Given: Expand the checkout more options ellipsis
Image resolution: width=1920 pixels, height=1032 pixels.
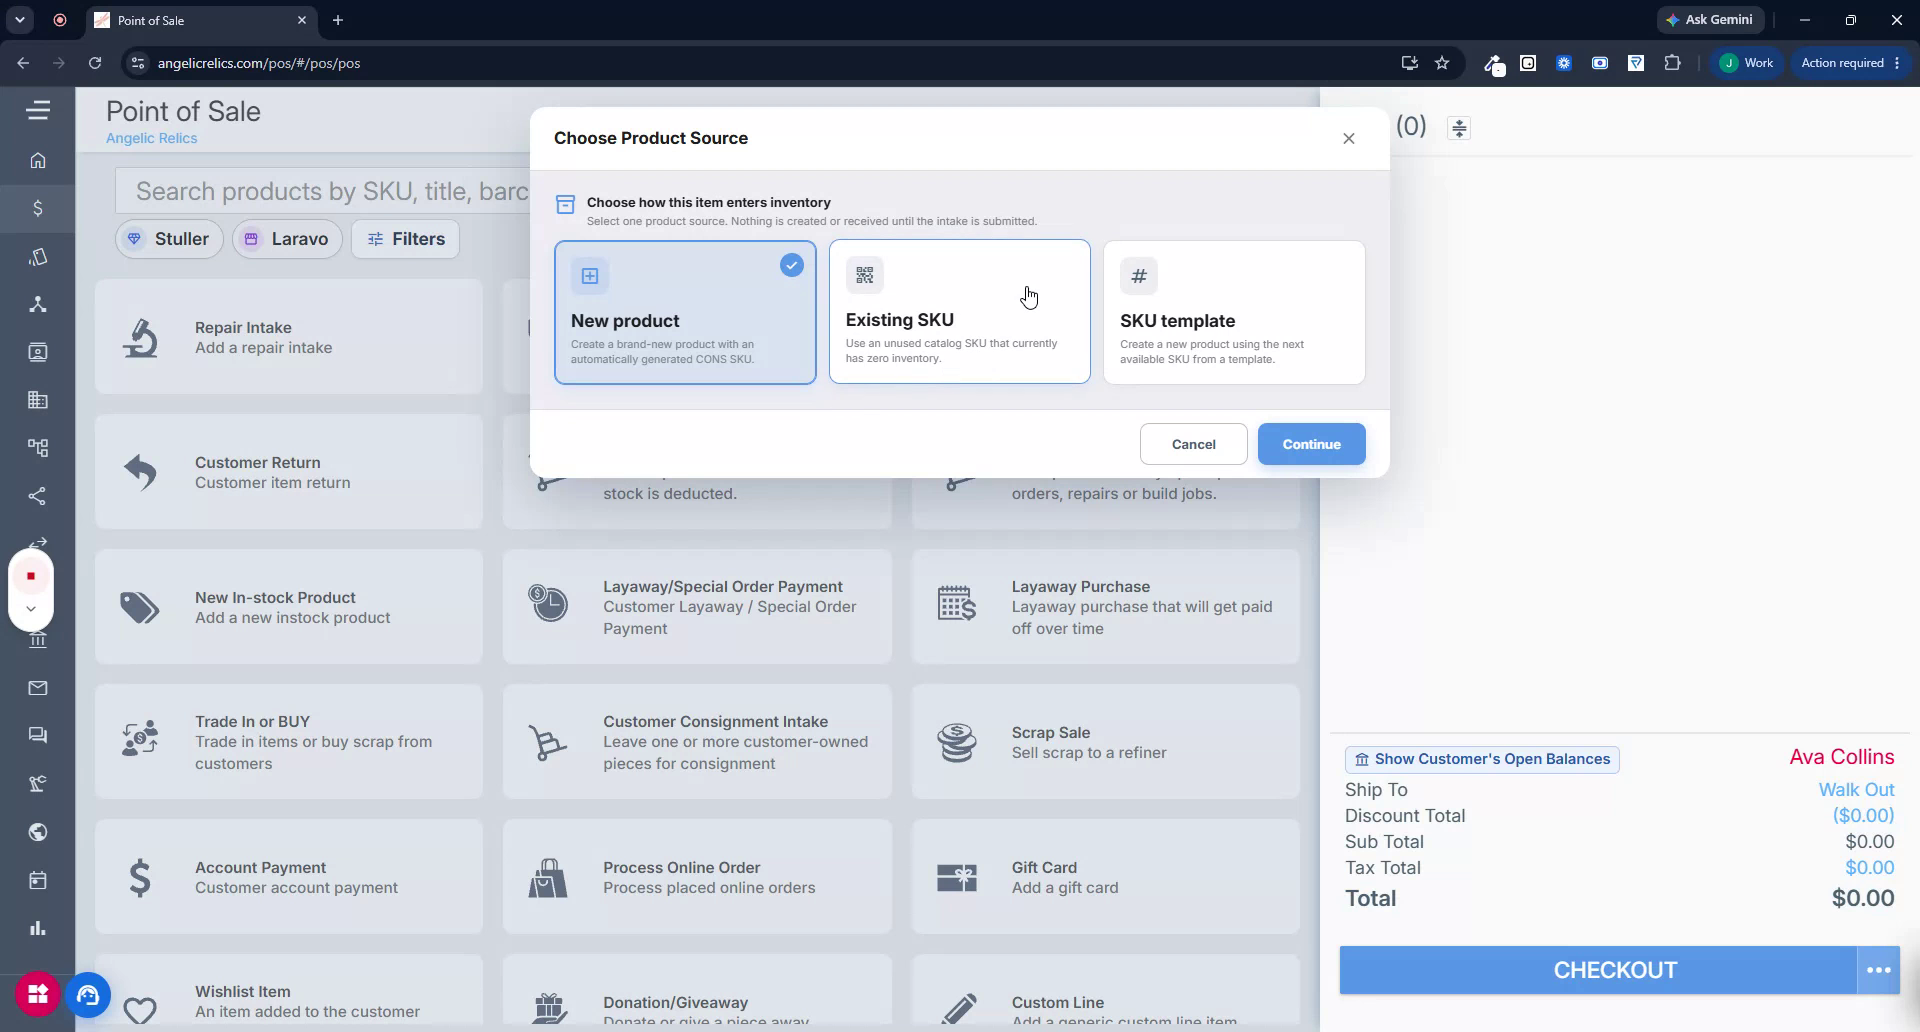Looking at the screenshot, I should [1878, 970].
